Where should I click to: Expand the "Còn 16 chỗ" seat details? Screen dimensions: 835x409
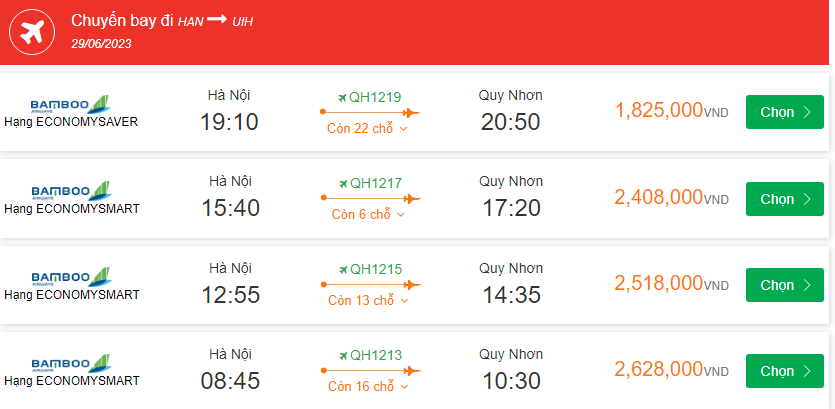368,387
